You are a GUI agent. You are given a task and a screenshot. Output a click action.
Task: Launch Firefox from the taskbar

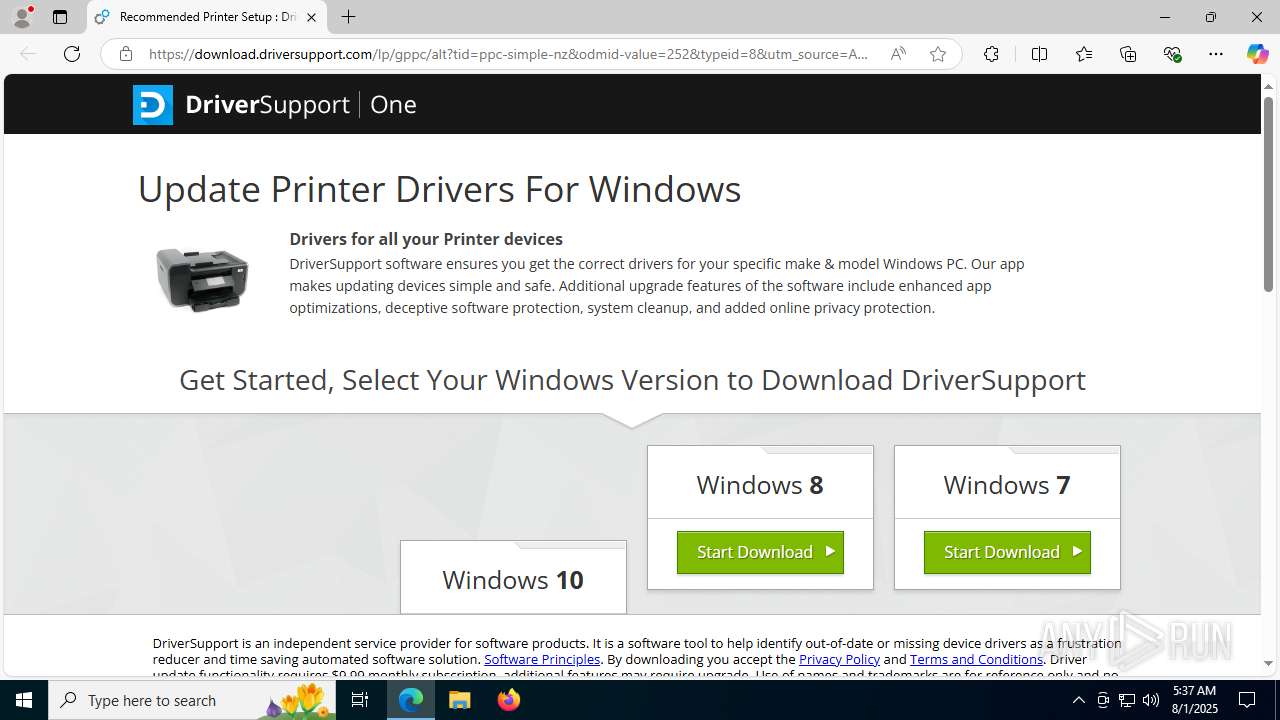tap(509, 700)
